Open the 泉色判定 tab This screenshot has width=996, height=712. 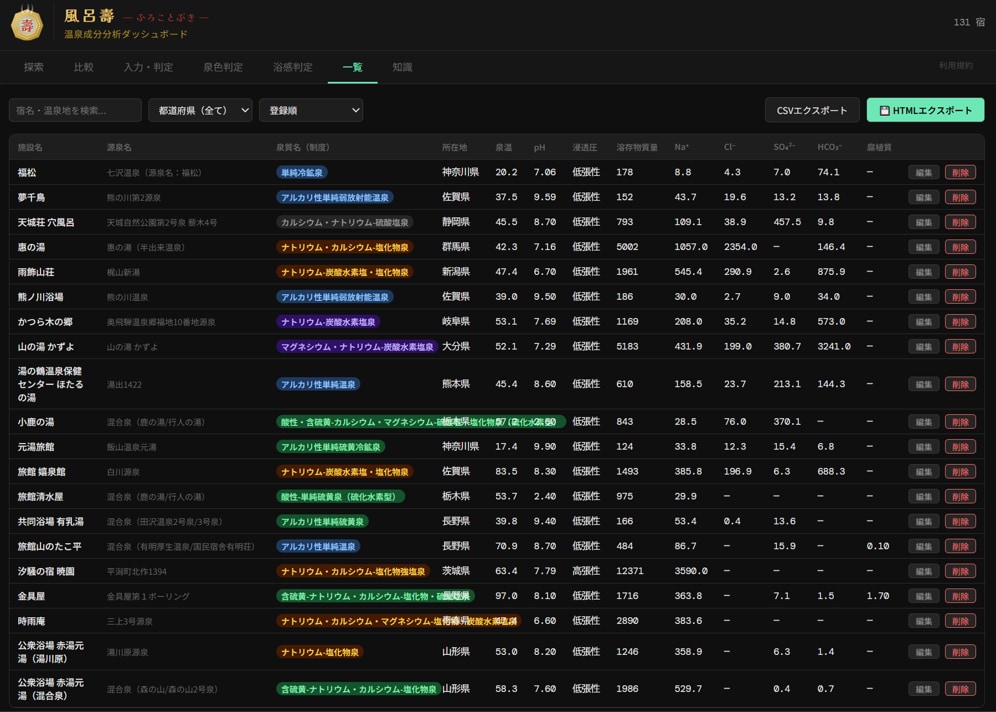pos(223,67)
